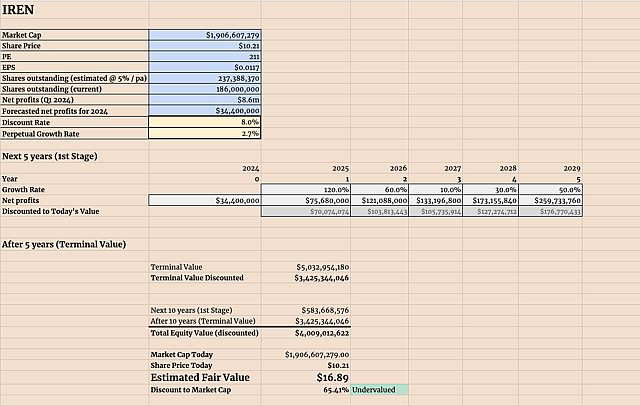
Task: Select the 10.0% growth rate cell
Action: tap(436, 189)
